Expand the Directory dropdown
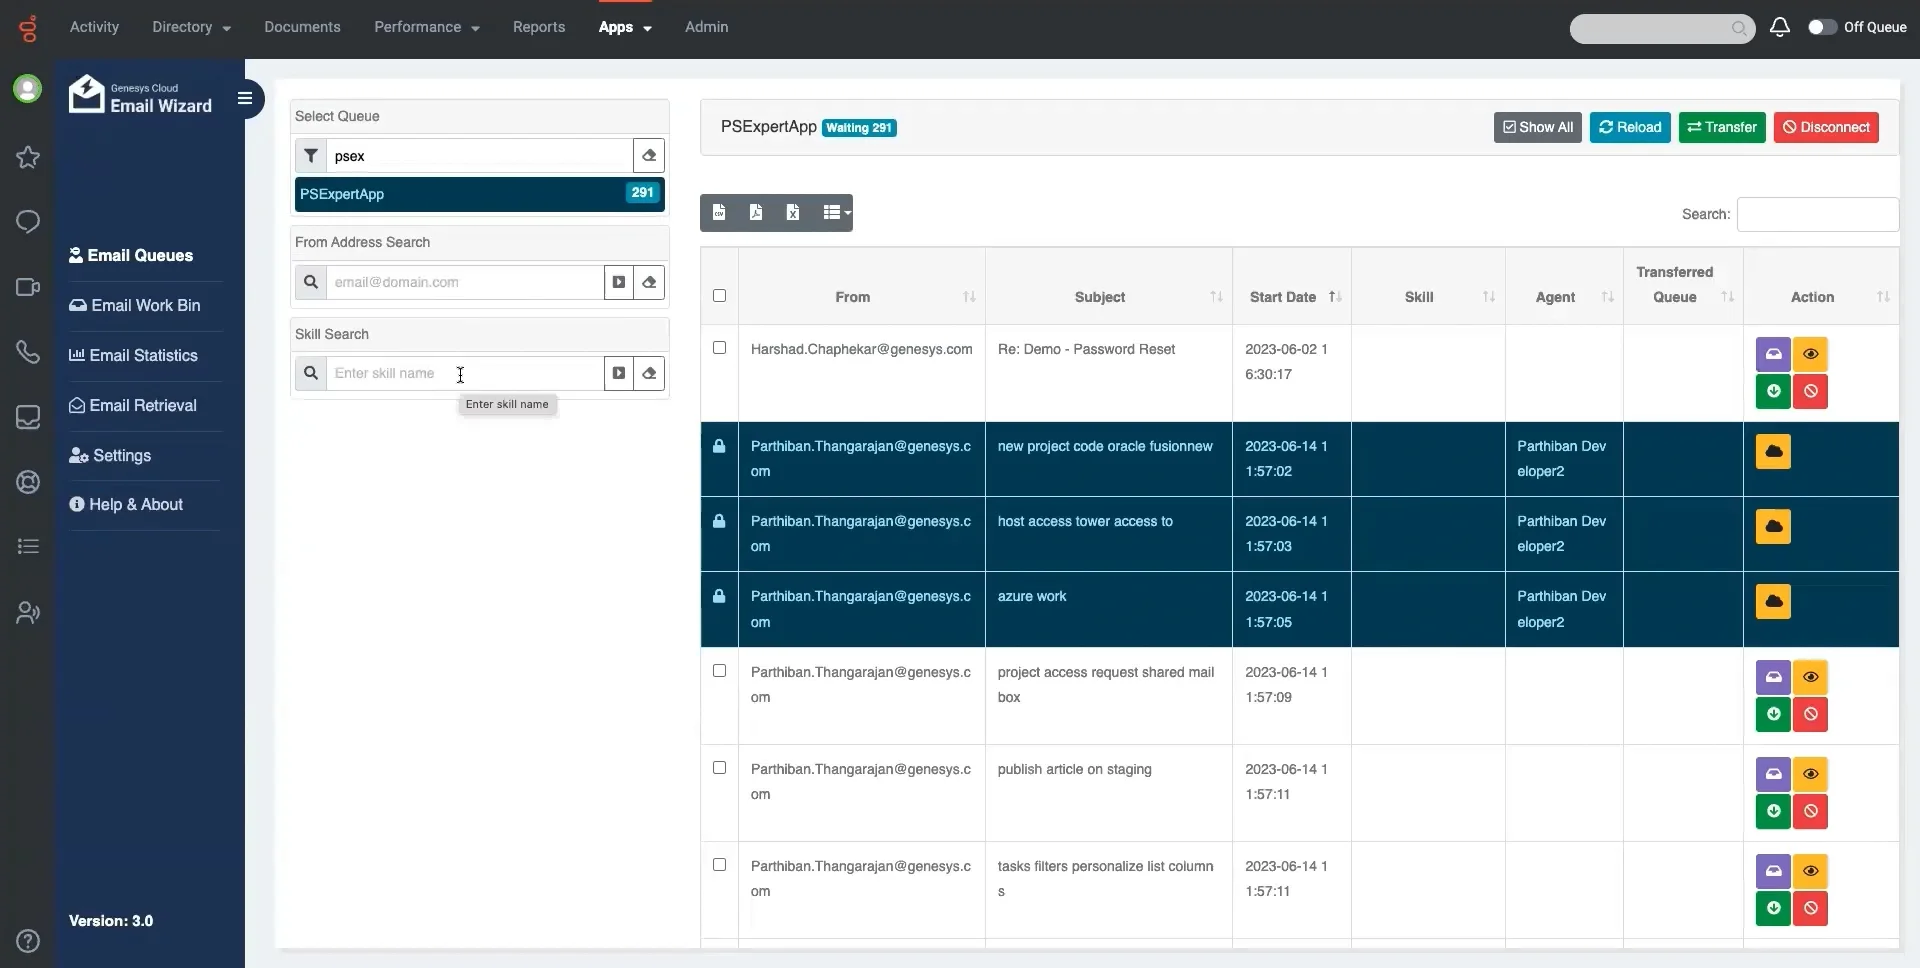This screenshot has width=1920, height=968. click(x=191, y=27)
